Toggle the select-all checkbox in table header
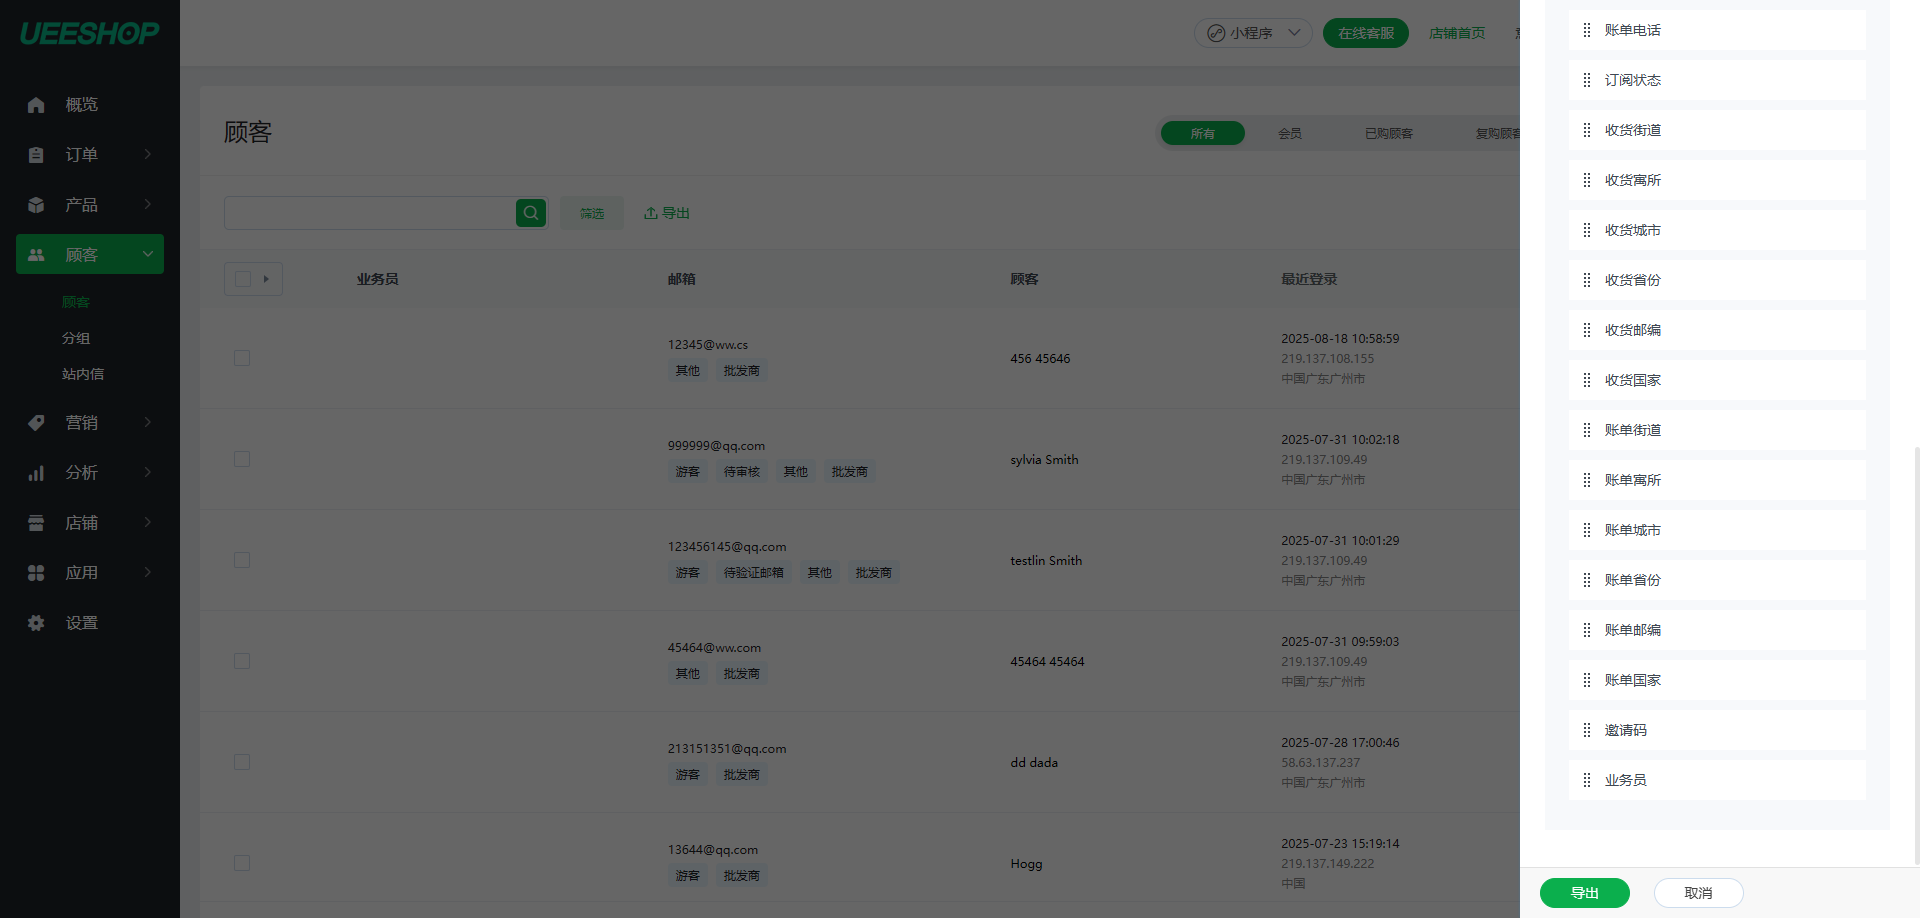The height and width of the screenshot is (918, 1920). (x=243, y=279)
